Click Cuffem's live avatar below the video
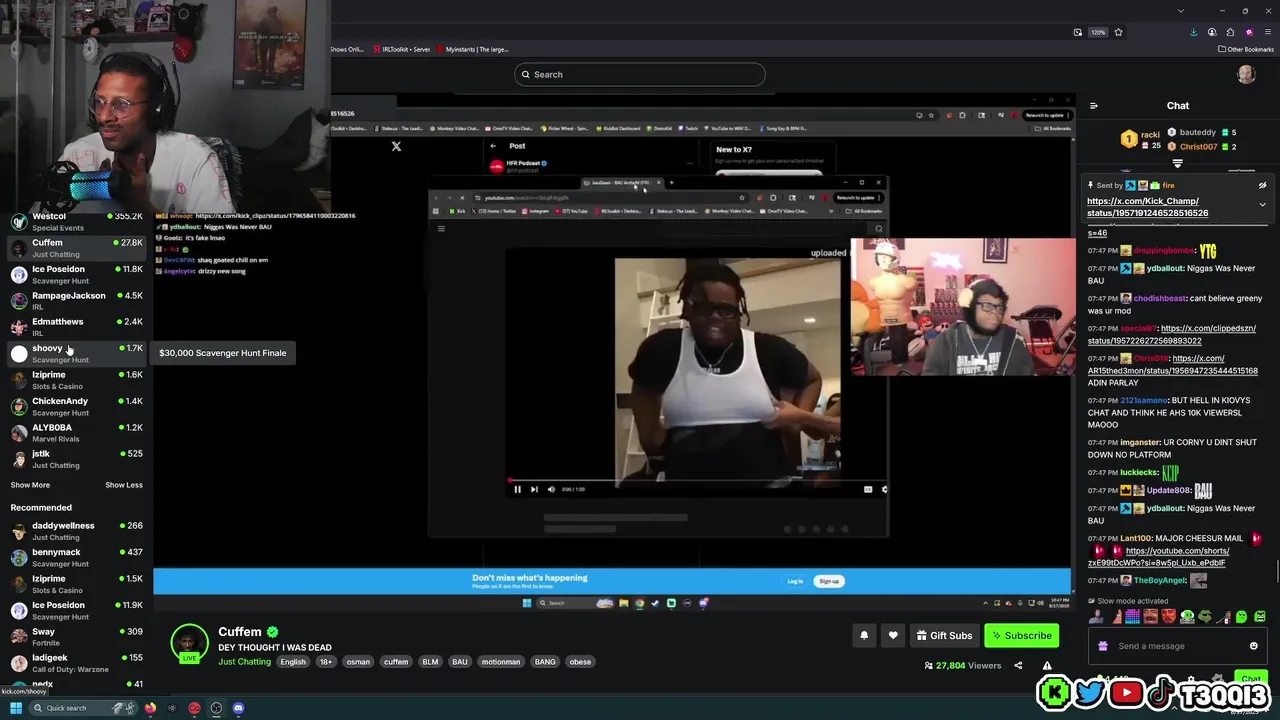Image resolution: width=1280 pixels, height=720 pixels. 189,644
